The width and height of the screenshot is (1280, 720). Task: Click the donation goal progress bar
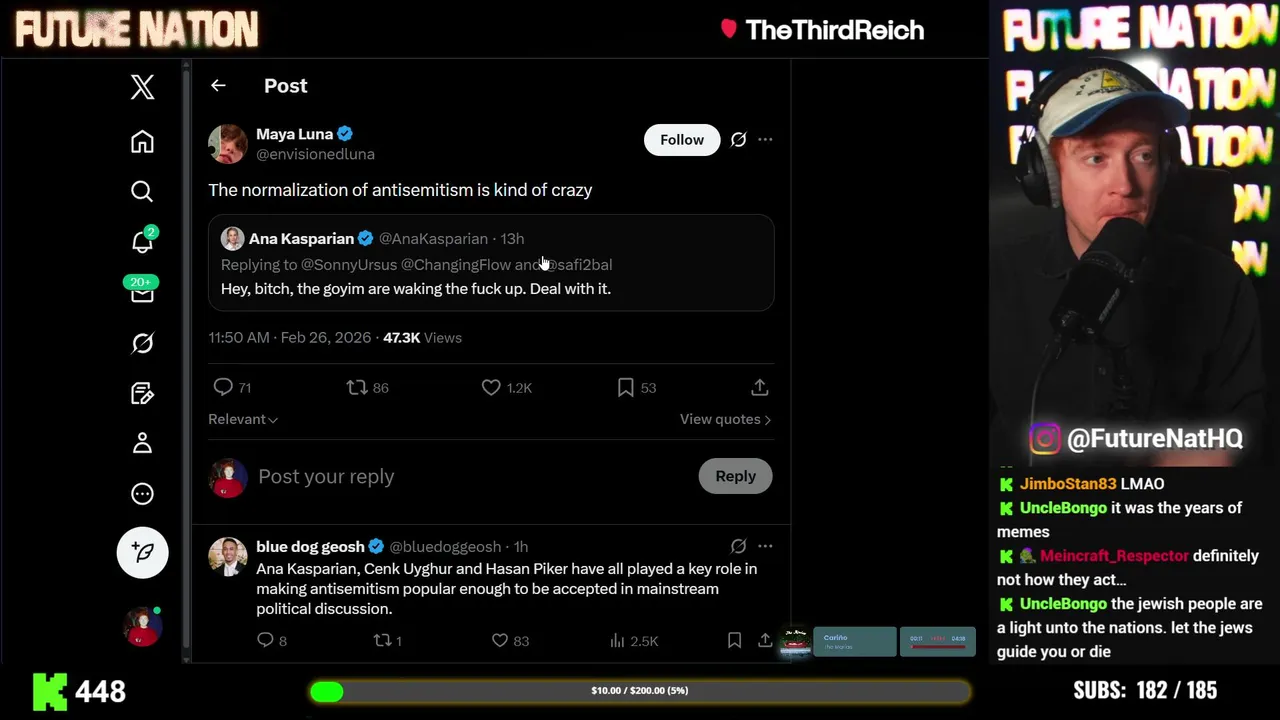click(639, 691)
